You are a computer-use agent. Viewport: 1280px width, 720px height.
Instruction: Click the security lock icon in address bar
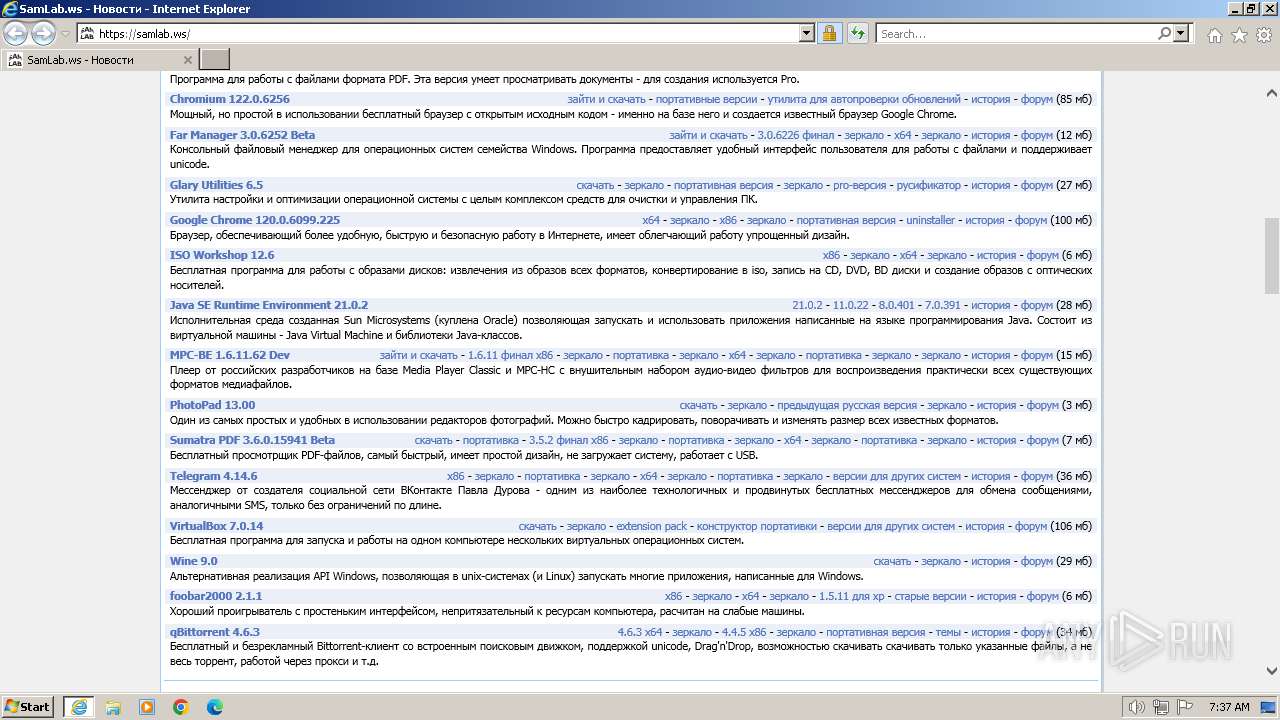829,34
